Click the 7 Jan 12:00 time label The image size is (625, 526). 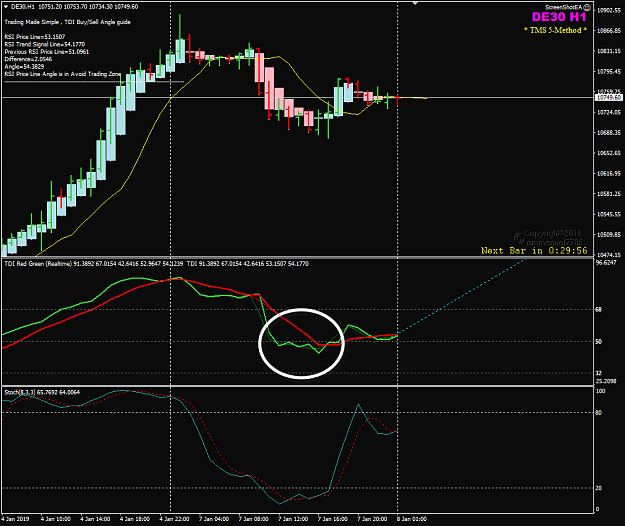click(293, 519)
